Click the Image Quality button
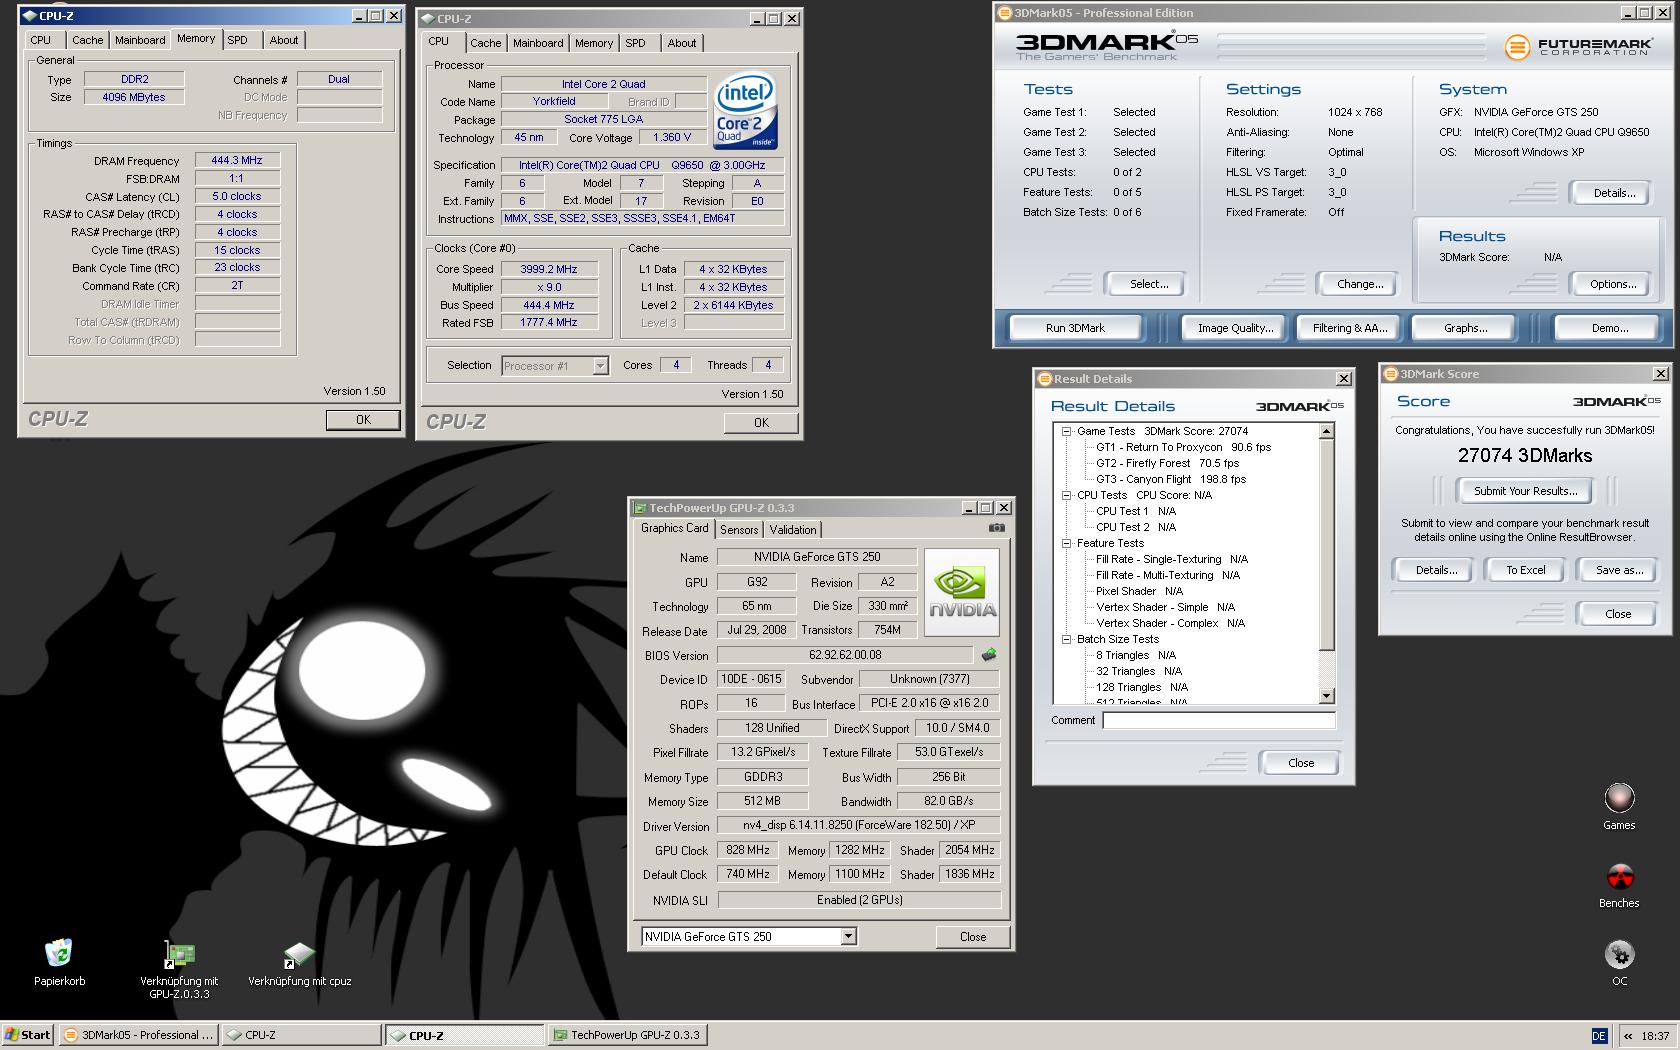The height and width of the screenshot is (1050, 1680). pyautogui.click(x=1236, y=328)
